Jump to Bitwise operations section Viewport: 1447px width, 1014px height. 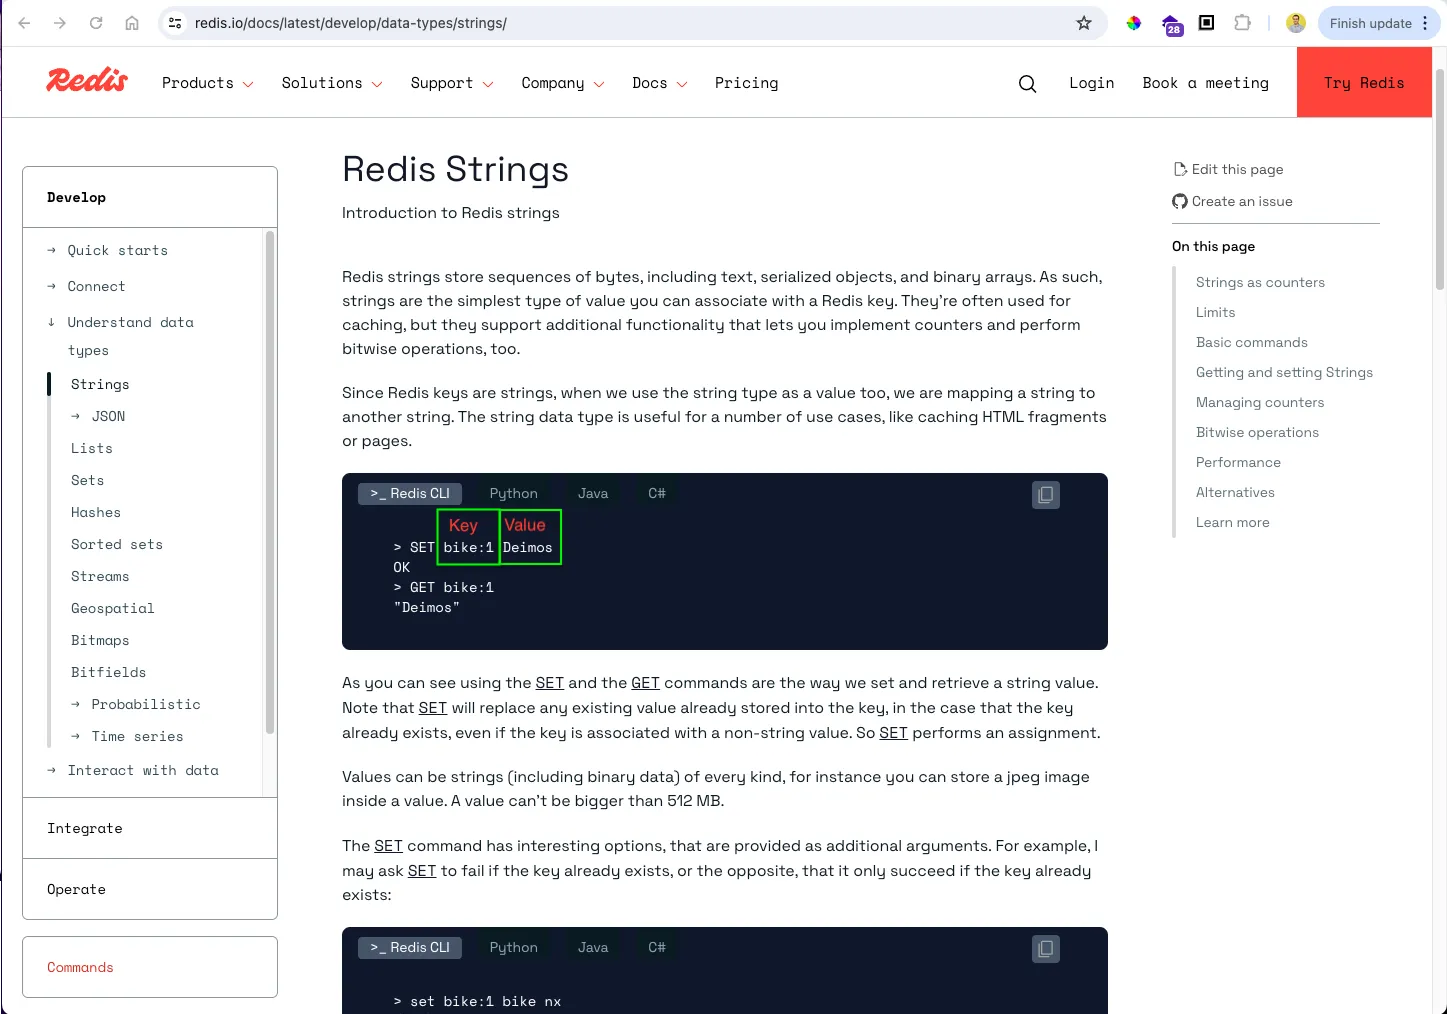1257,433
